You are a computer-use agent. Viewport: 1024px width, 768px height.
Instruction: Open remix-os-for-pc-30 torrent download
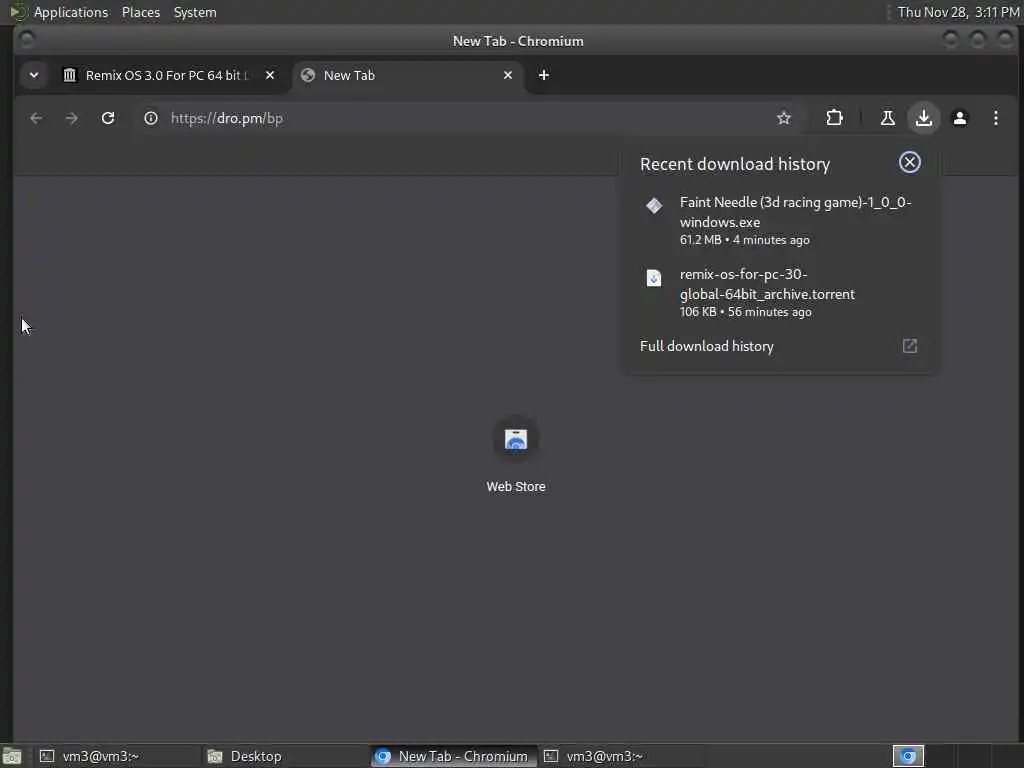[x=780, y=293]
